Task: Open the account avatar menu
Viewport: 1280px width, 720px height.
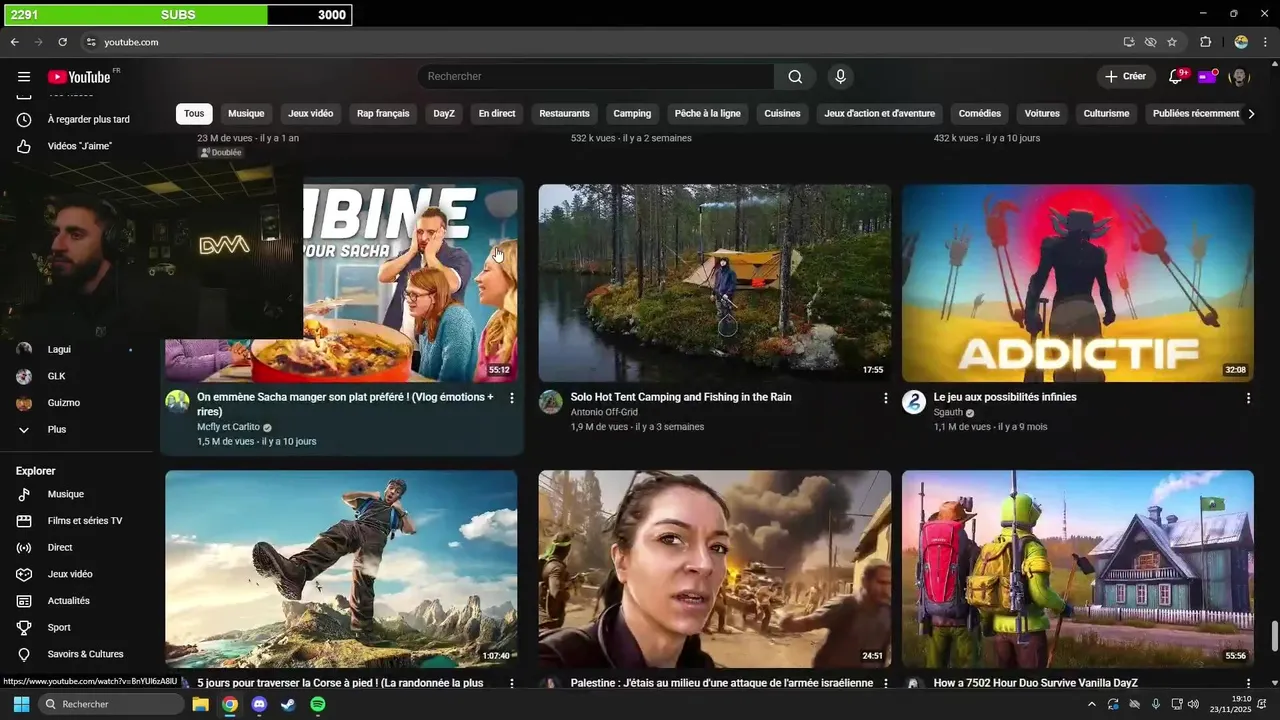Action: click(x=1239, y=77)
